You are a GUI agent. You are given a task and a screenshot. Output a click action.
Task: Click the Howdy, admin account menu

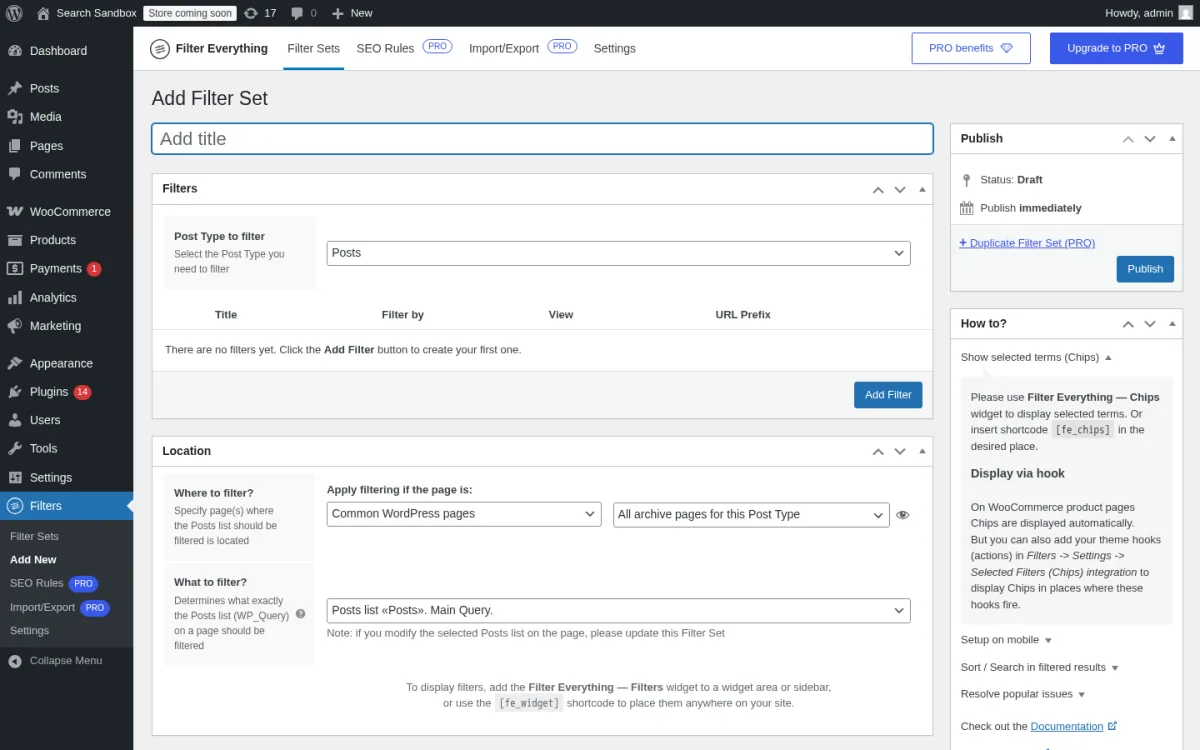click(1147, 13)
